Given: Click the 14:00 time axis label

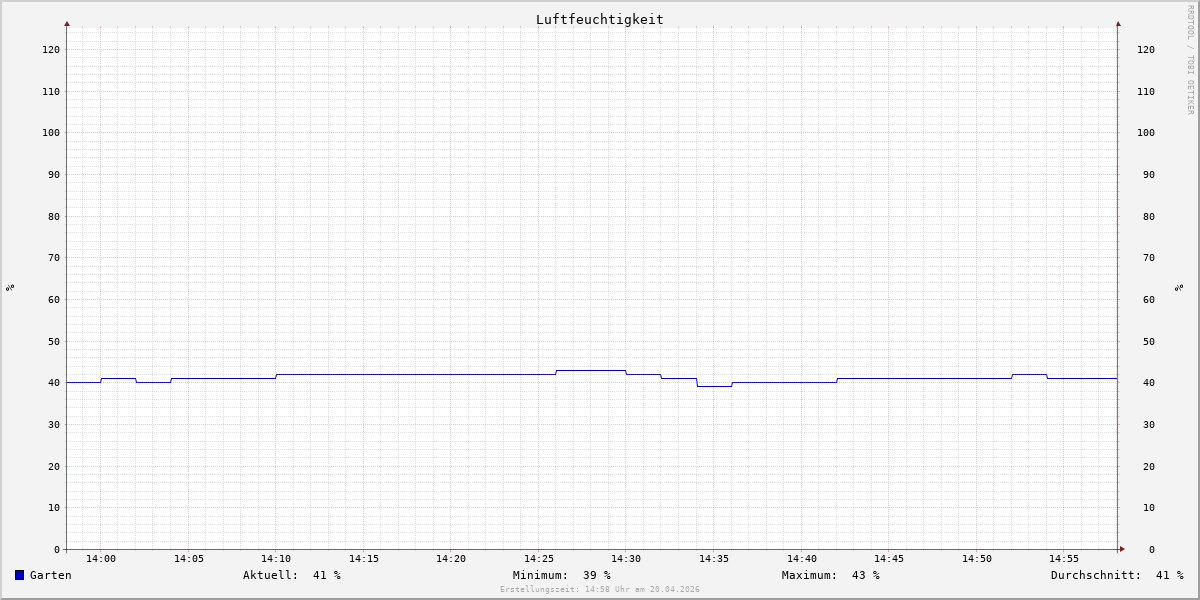Looking at the screenshot, I should click(101, 559).
